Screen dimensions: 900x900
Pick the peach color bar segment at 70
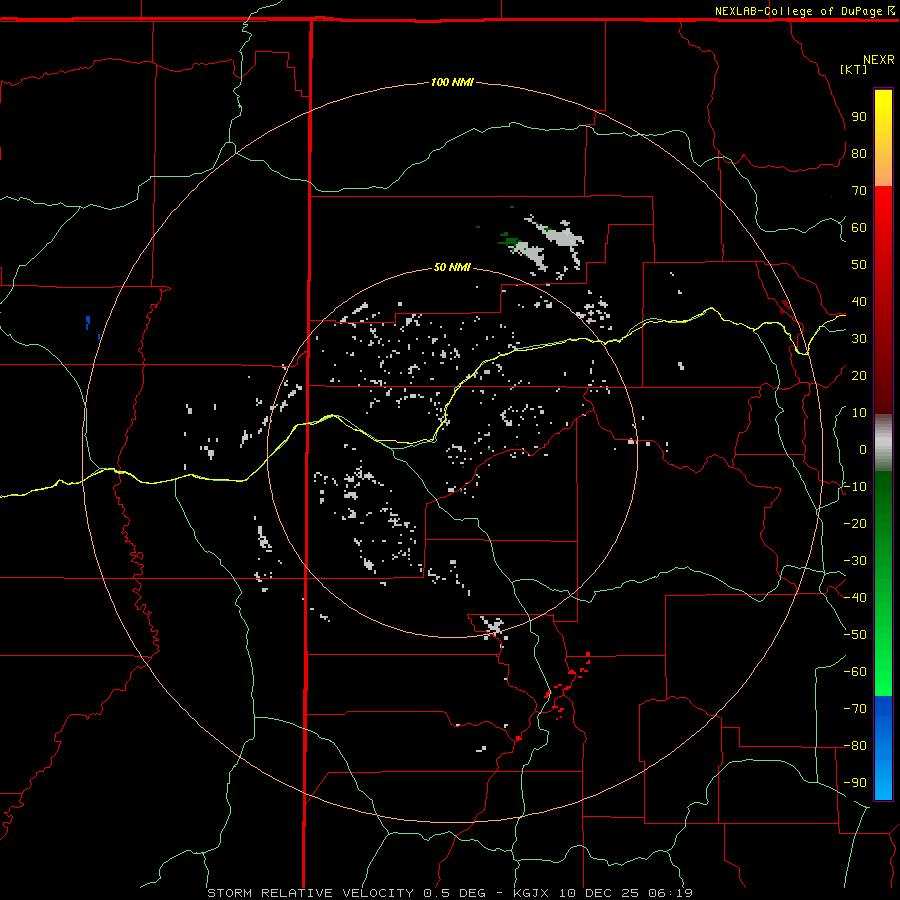[883, 178]
